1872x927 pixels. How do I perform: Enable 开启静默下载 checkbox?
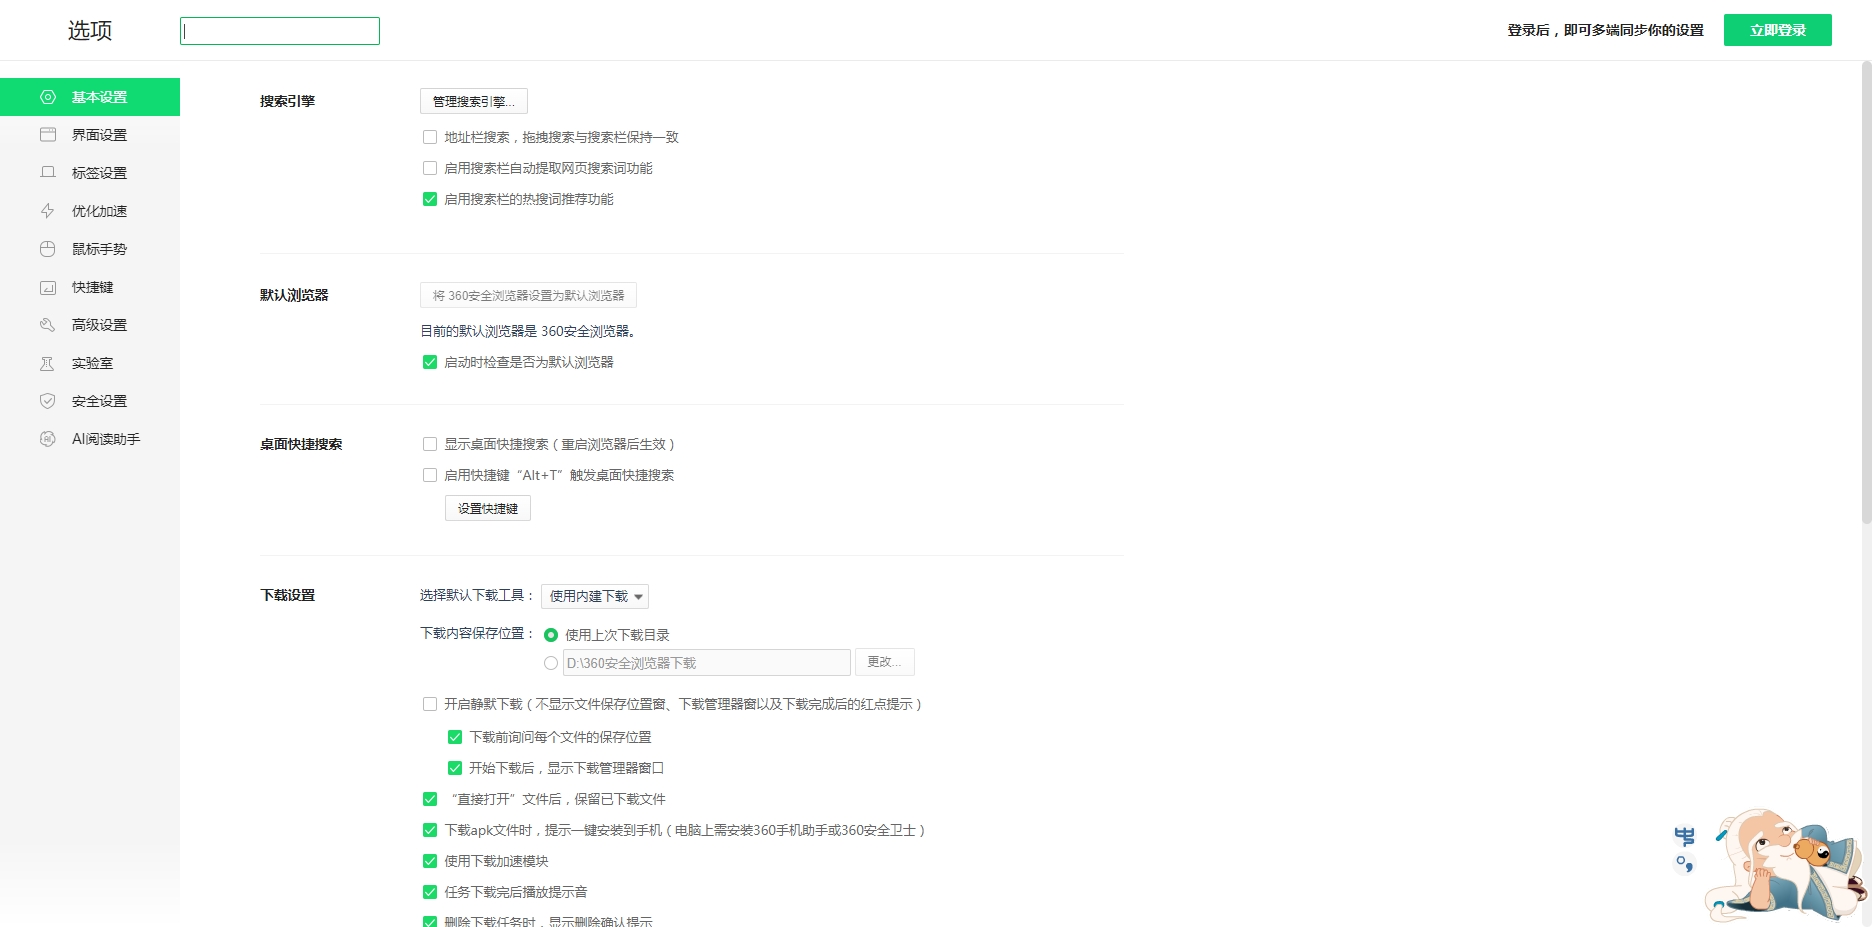click(430, 704)
